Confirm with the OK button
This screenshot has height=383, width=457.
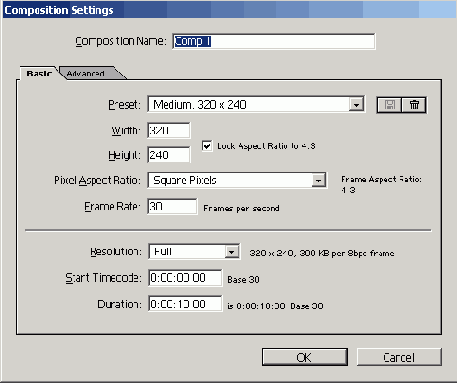[x=305, y=357]
